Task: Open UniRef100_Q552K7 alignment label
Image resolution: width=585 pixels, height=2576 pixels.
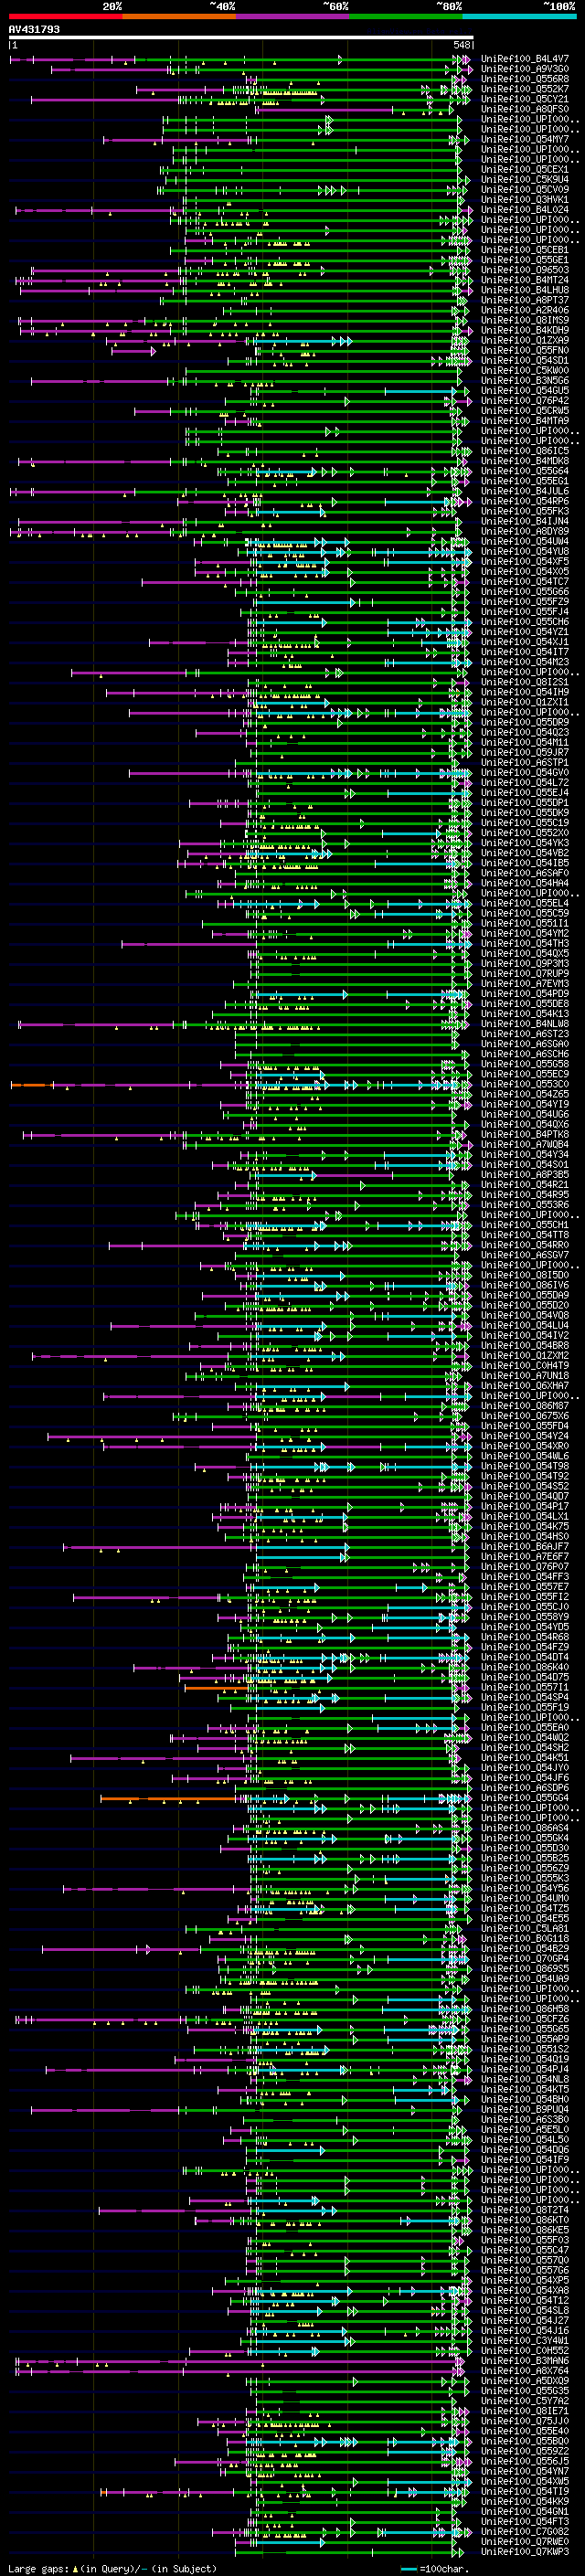Action: 525,89
